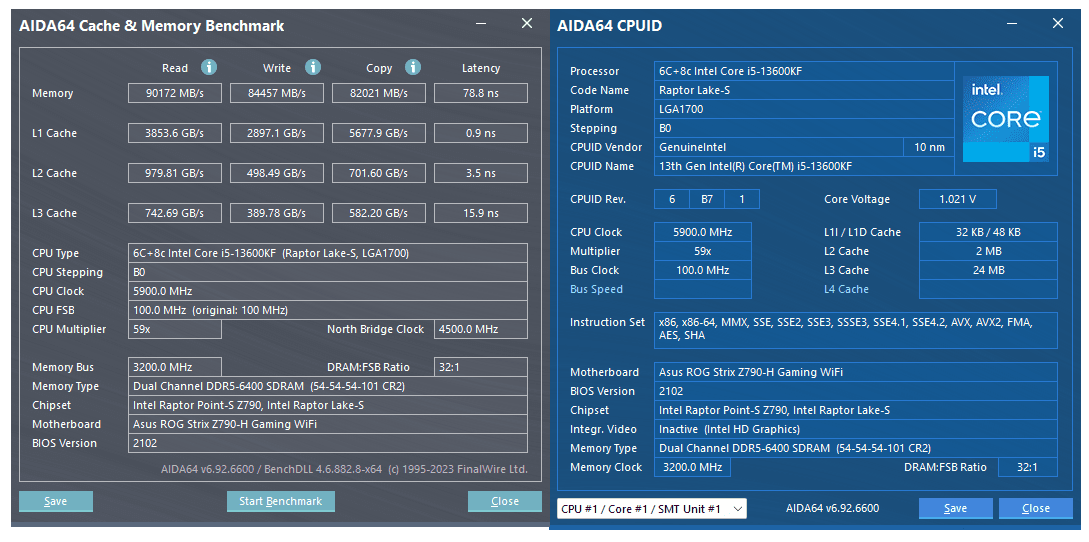Image resolution: width=1089 pixels, height=542 pixels.
Task: Click the L3 Cache Write 389.78 GB/s field
Action: click(x=277, y=213)
